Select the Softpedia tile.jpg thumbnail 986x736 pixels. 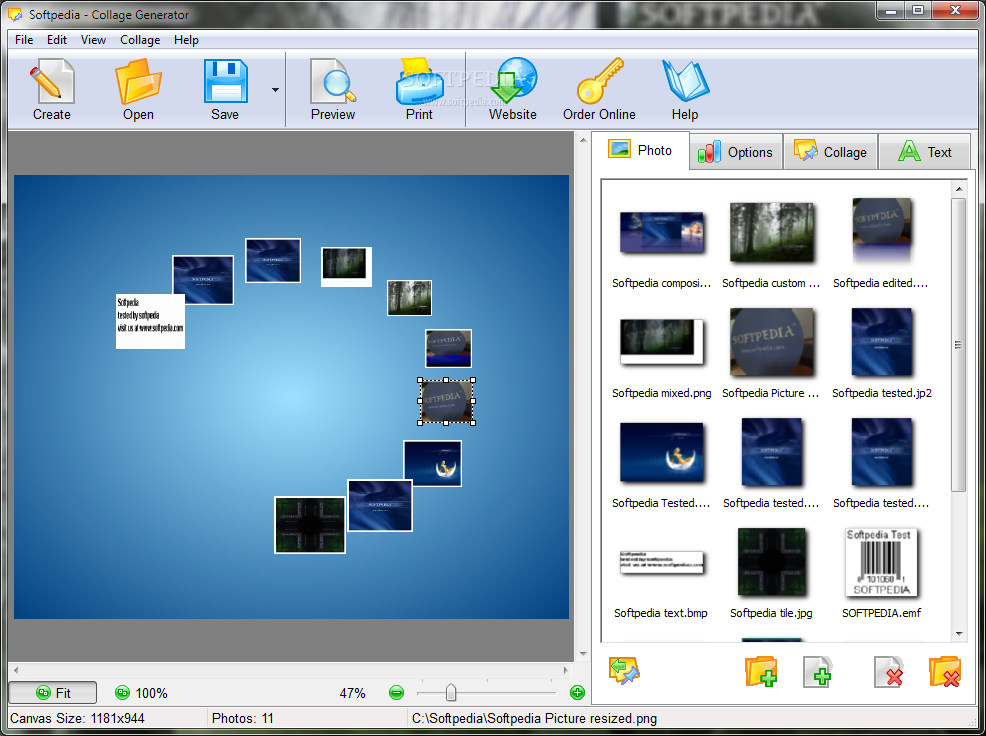(x=772, y=562)
